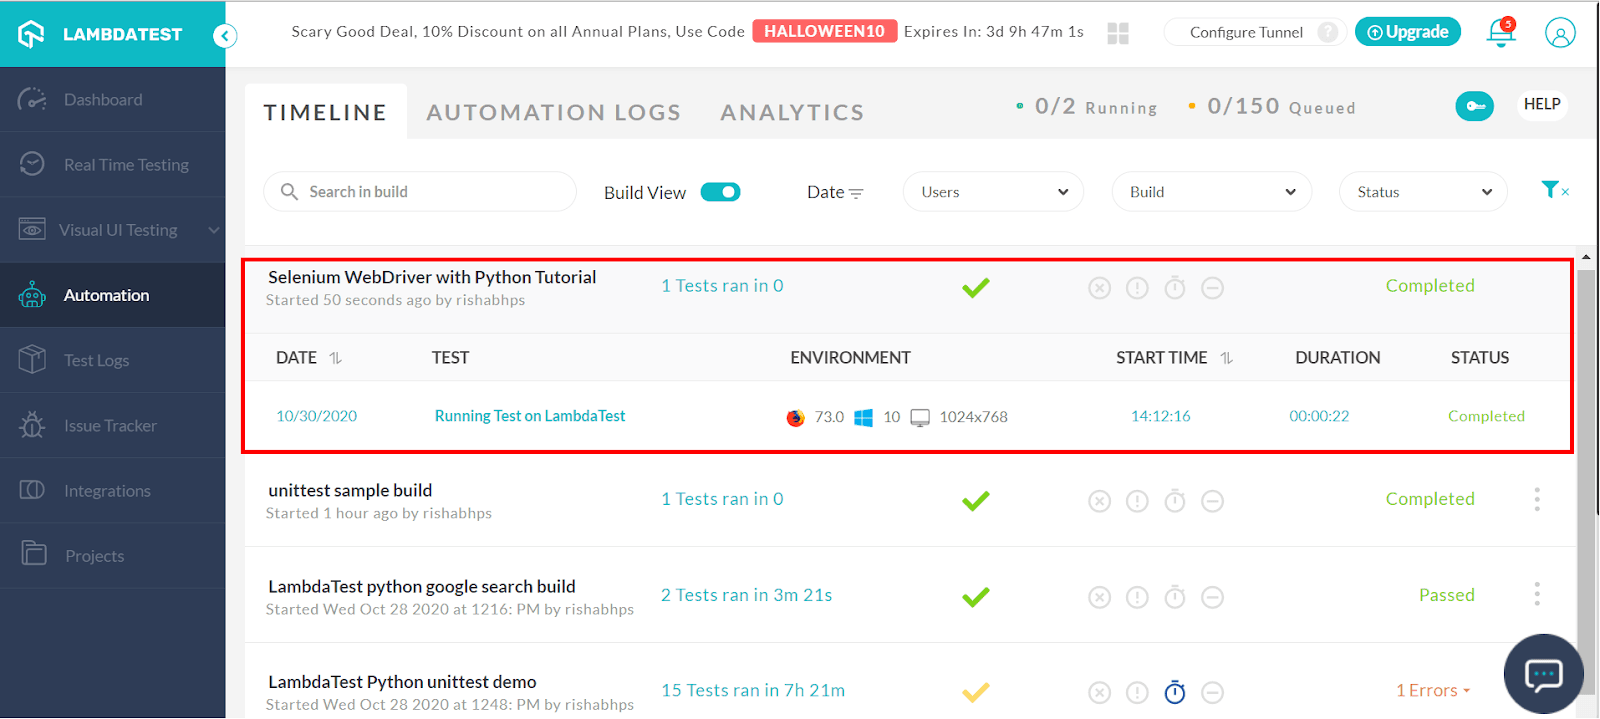The image size is (1600, 719).
Task: Open the Status dropdown filter
Action: click(1422, 192)
